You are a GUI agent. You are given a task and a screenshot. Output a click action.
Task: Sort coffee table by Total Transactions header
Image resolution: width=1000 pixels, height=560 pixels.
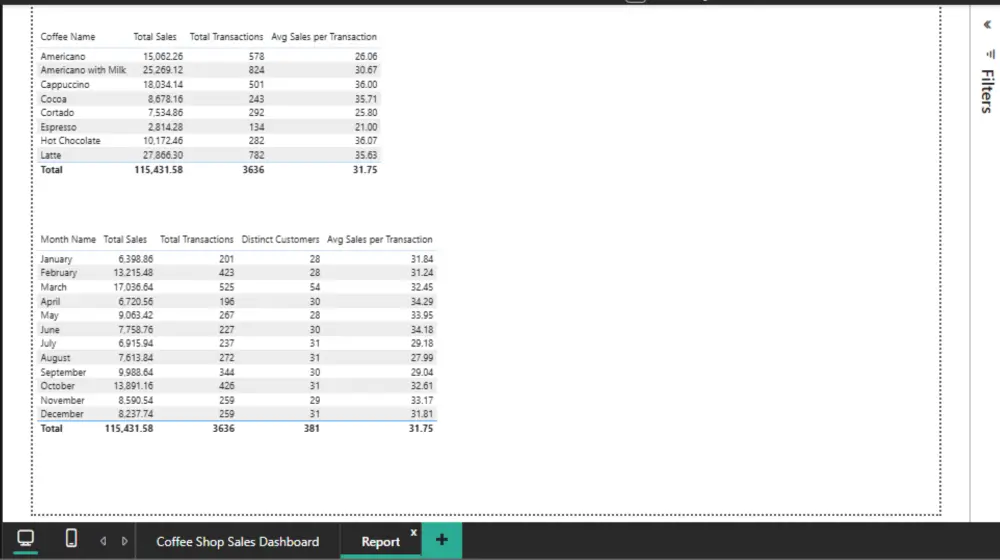[x=226, y=37]
